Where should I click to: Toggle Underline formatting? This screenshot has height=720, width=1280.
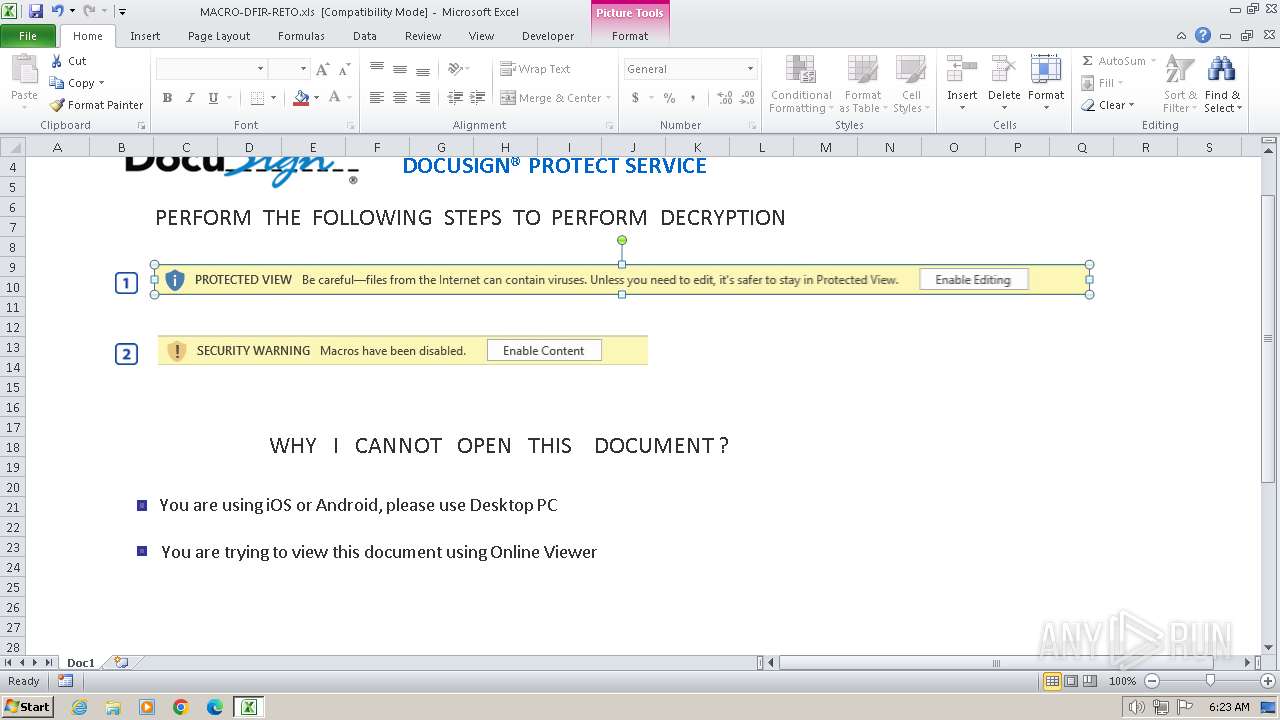pyautogui.click(x=213, y=98)
